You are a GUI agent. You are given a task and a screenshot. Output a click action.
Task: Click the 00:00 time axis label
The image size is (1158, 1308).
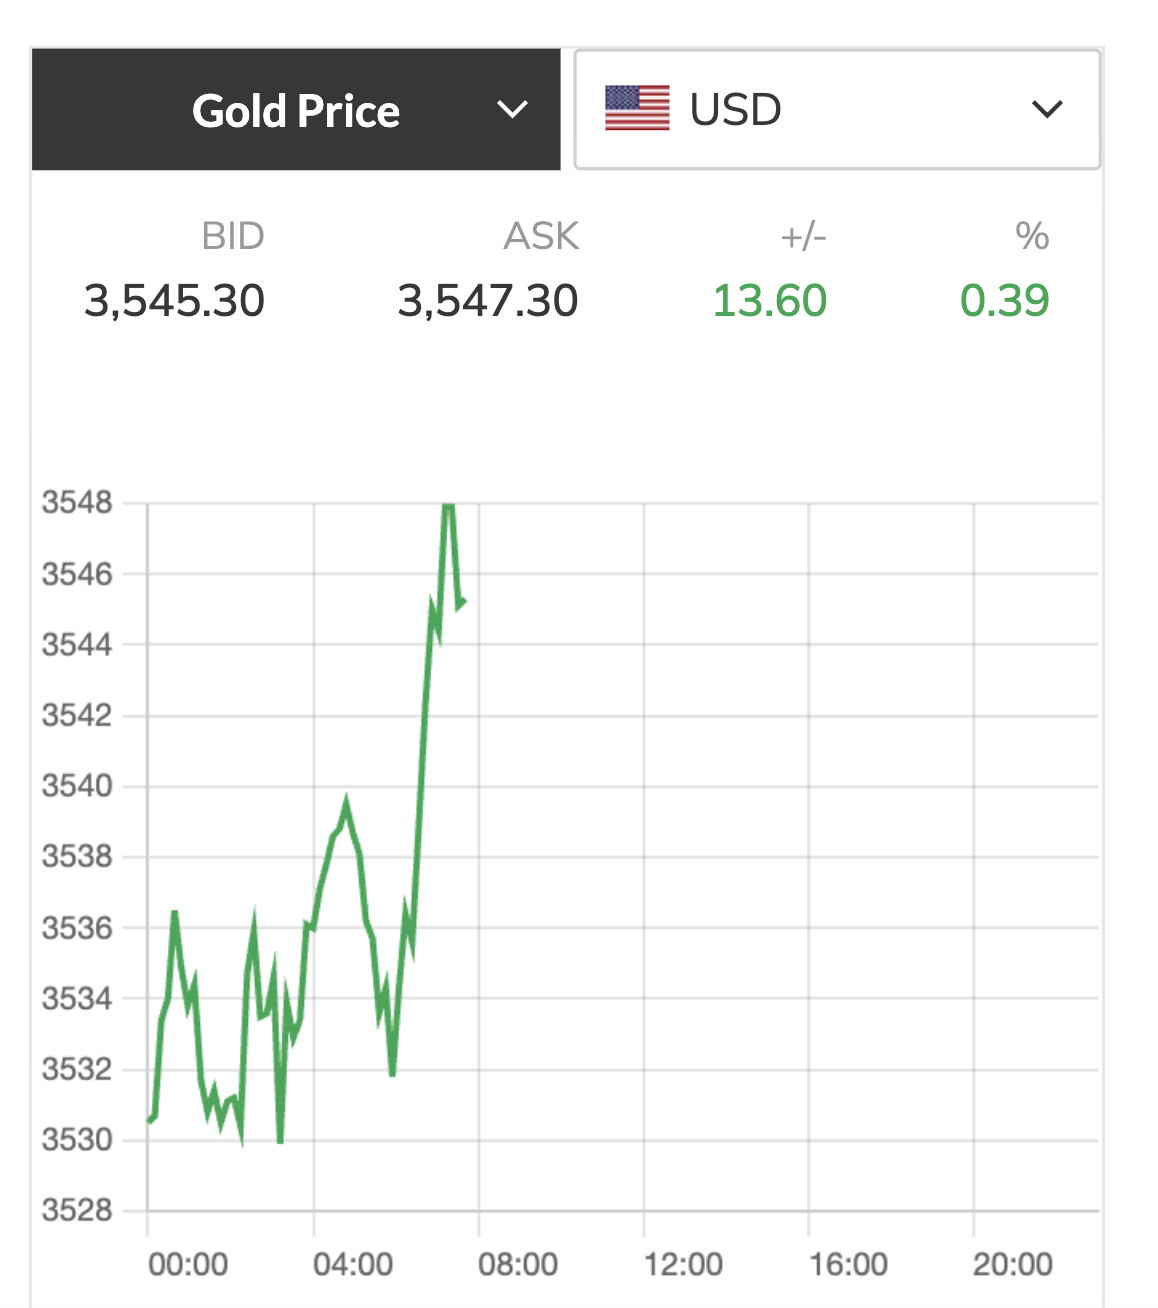[x=188, y=1264]
